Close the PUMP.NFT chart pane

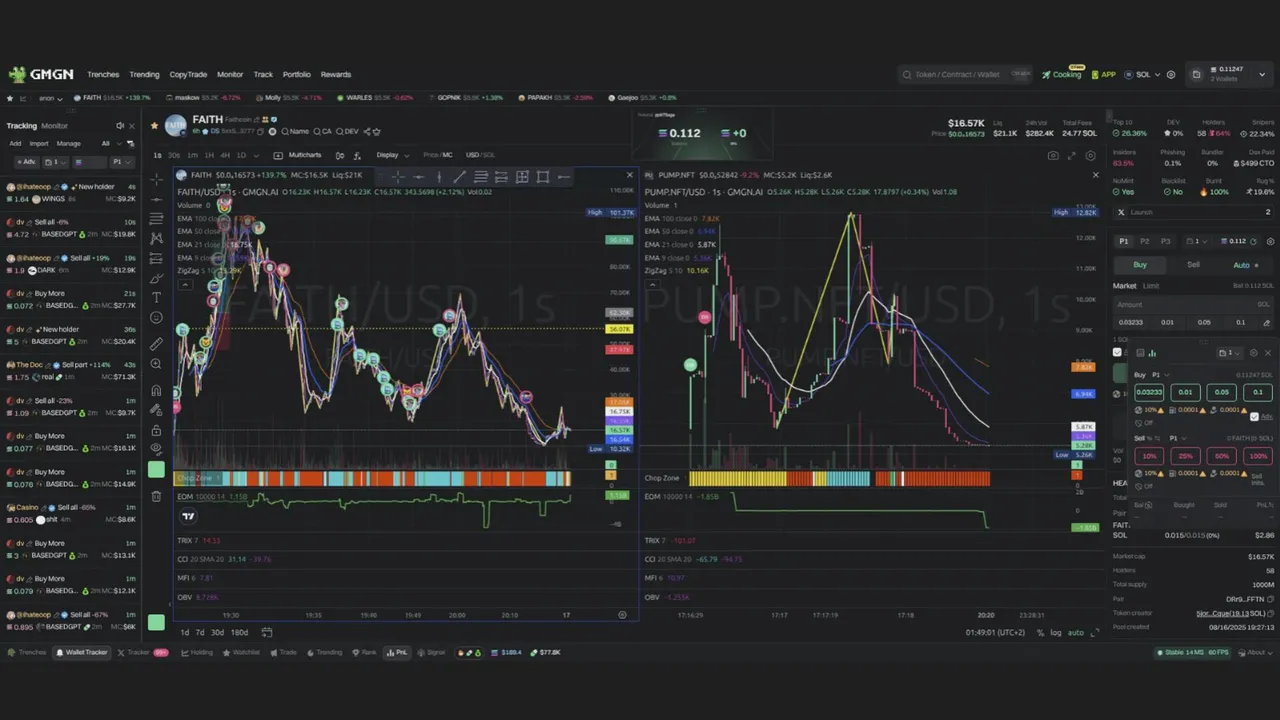[x=1095, y=176]
